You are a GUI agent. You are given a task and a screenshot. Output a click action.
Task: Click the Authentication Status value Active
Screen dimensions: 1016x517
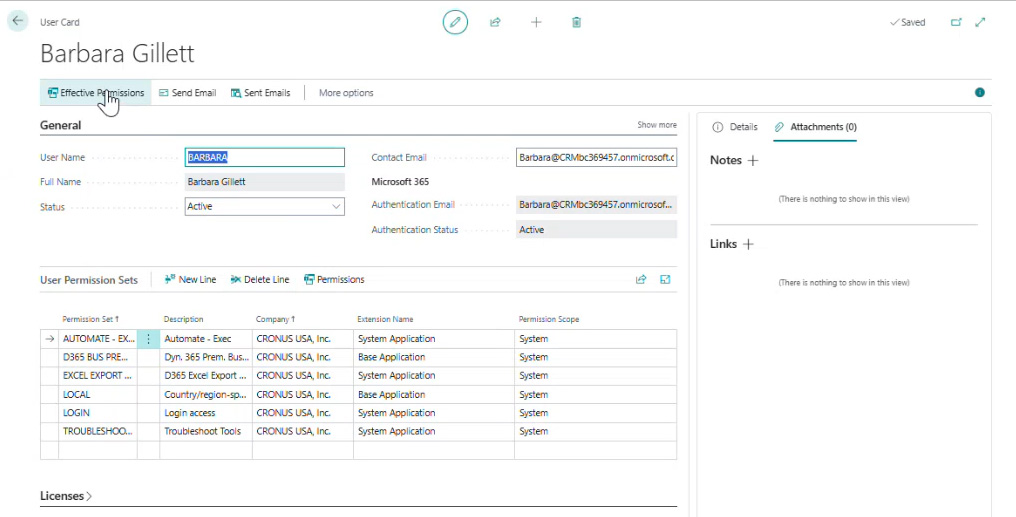point(596,229)
